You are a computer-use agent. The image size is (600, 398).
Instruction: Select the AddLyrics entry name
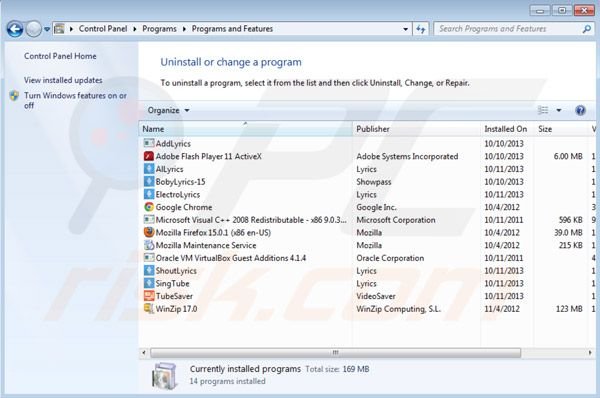(x=173, y=144)
